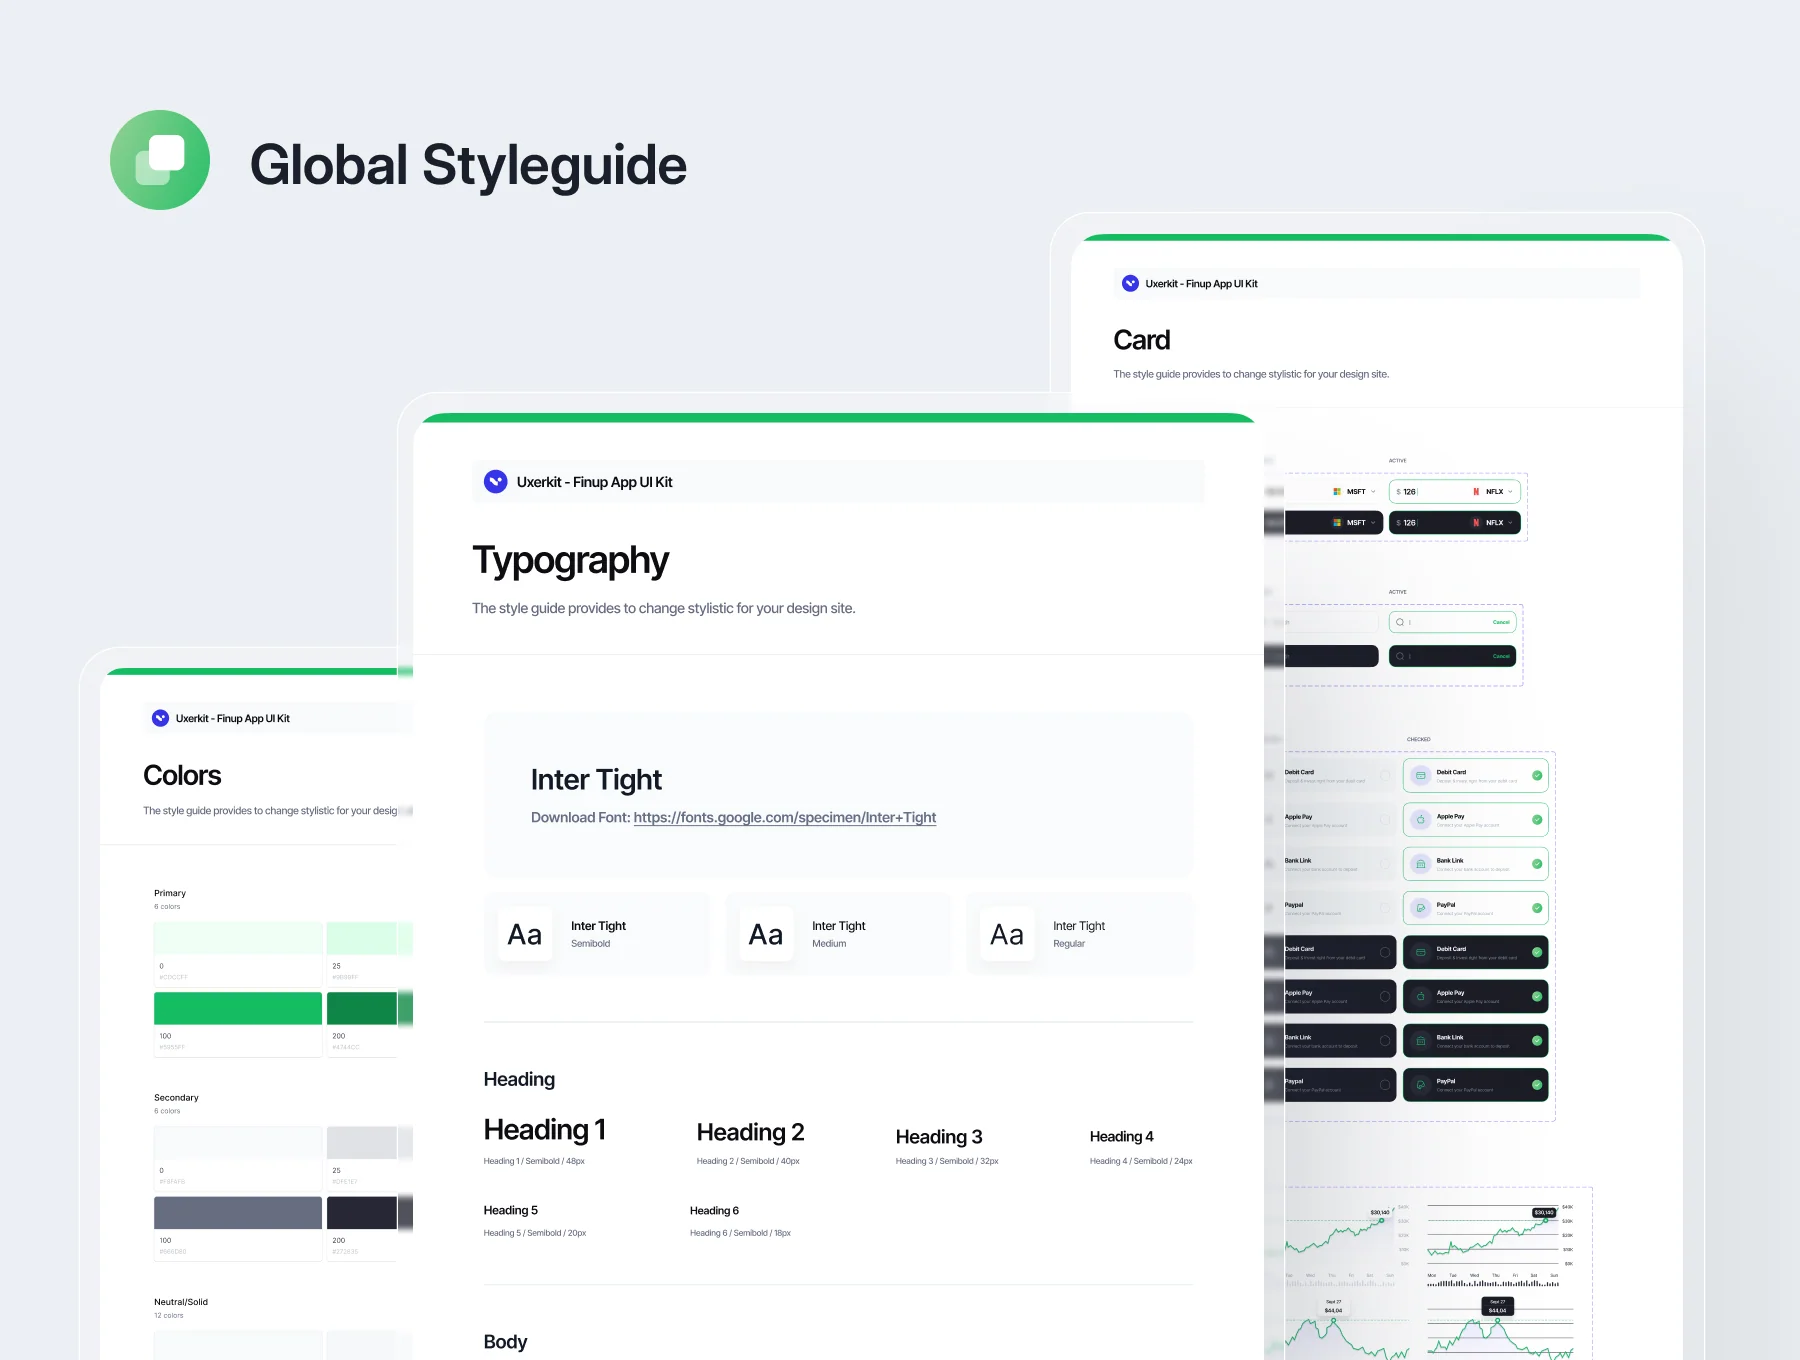
Task: Click the Netflix logo in dark amount field
Action: (x=1476, y=523)
